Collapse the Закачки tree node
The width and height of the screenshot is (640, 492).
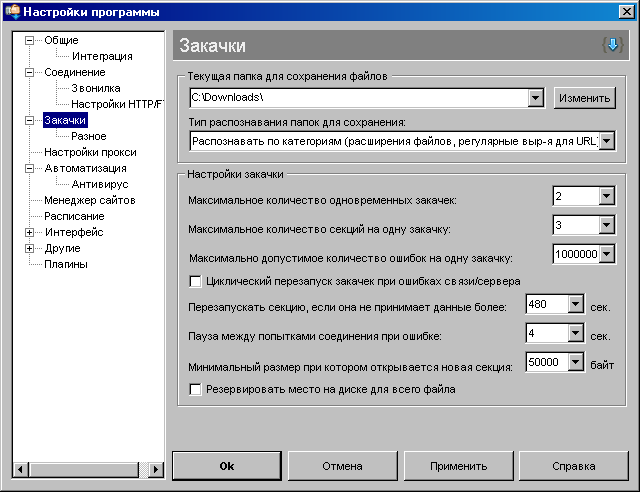pyautogui.click(x=29, y=120)
